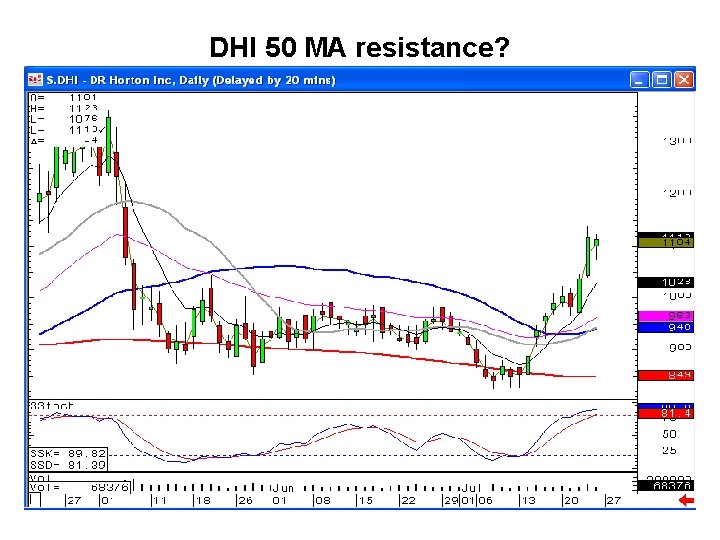This screenshot has height=540, width=720.
Task: Close the DR Horton chart window
Action: pos(684,80)
